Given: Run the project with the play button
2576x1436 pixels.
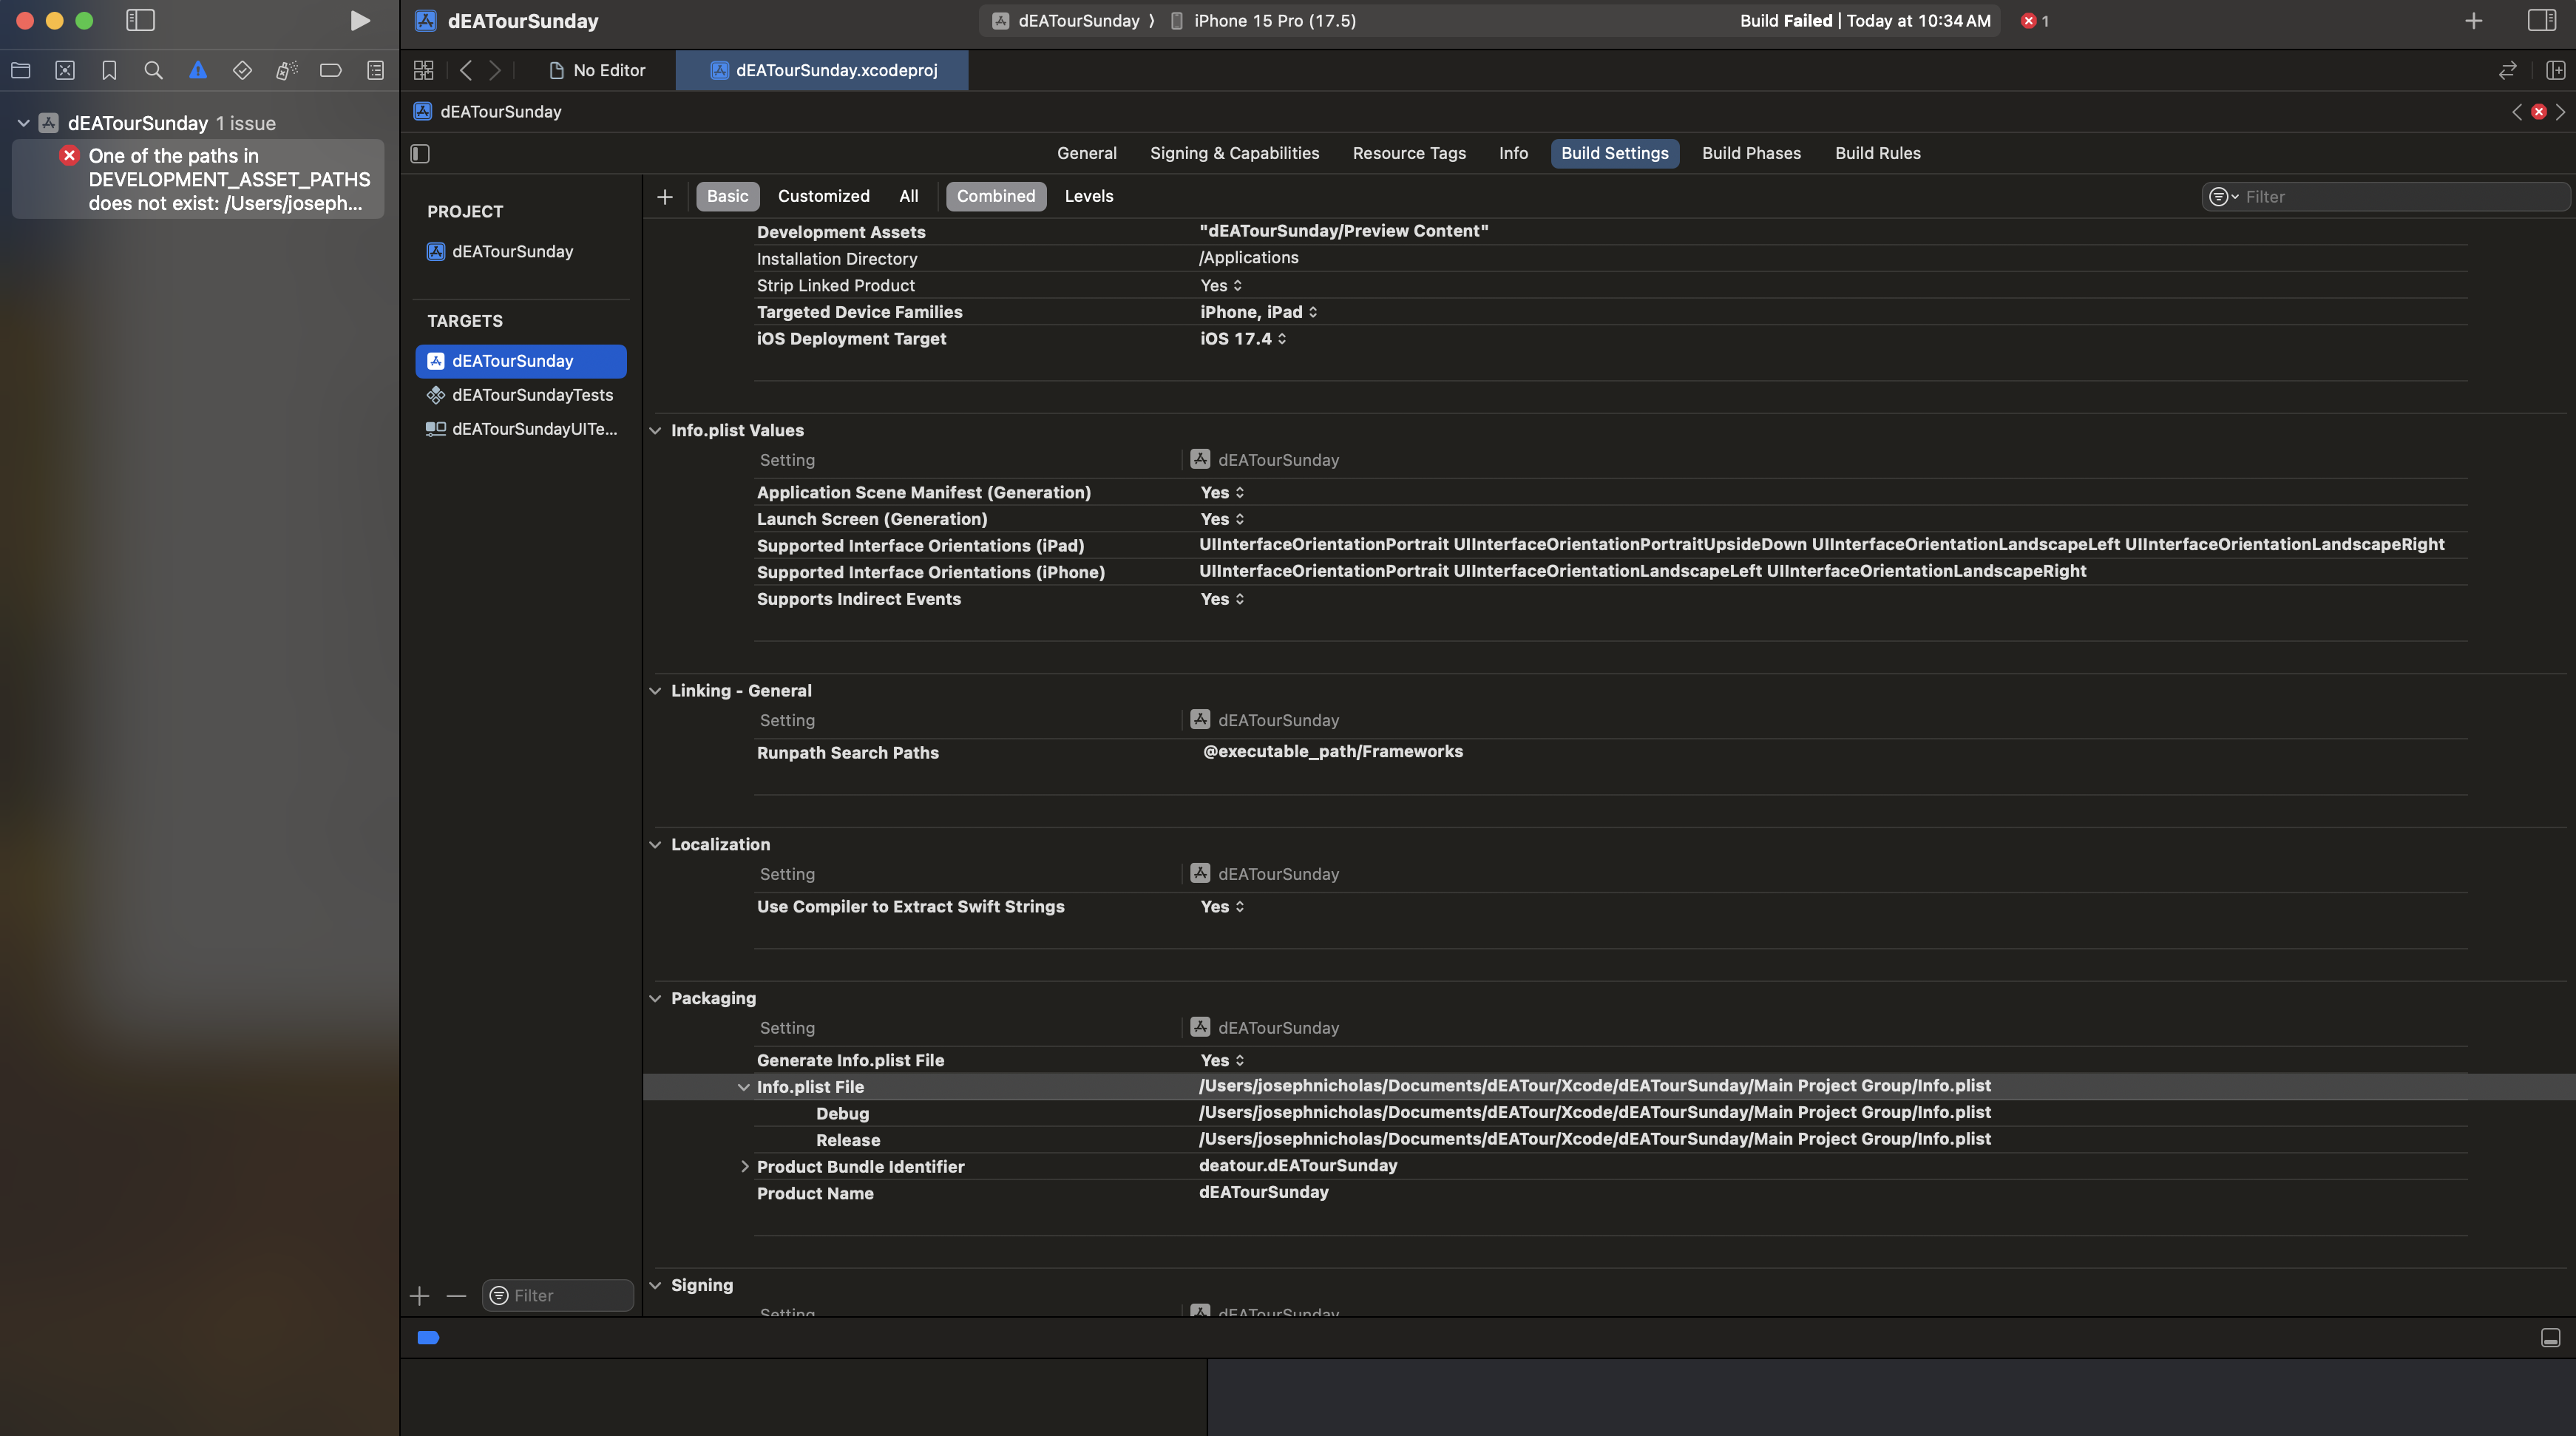Looking at the screenshot, I should click(x=359, y=21).
